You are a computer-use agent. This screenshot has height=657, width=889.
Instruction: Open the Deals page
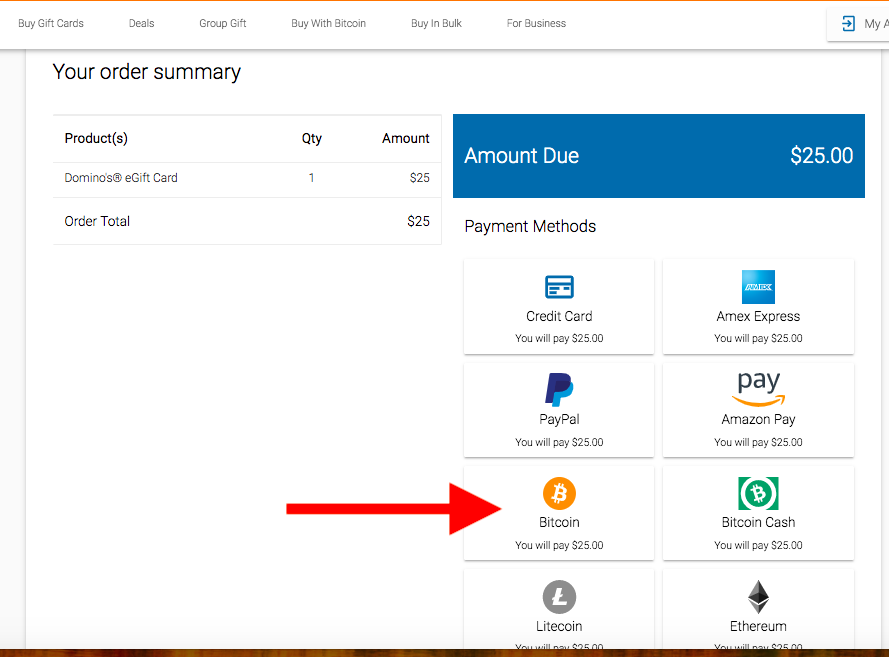tap(141, 23)
